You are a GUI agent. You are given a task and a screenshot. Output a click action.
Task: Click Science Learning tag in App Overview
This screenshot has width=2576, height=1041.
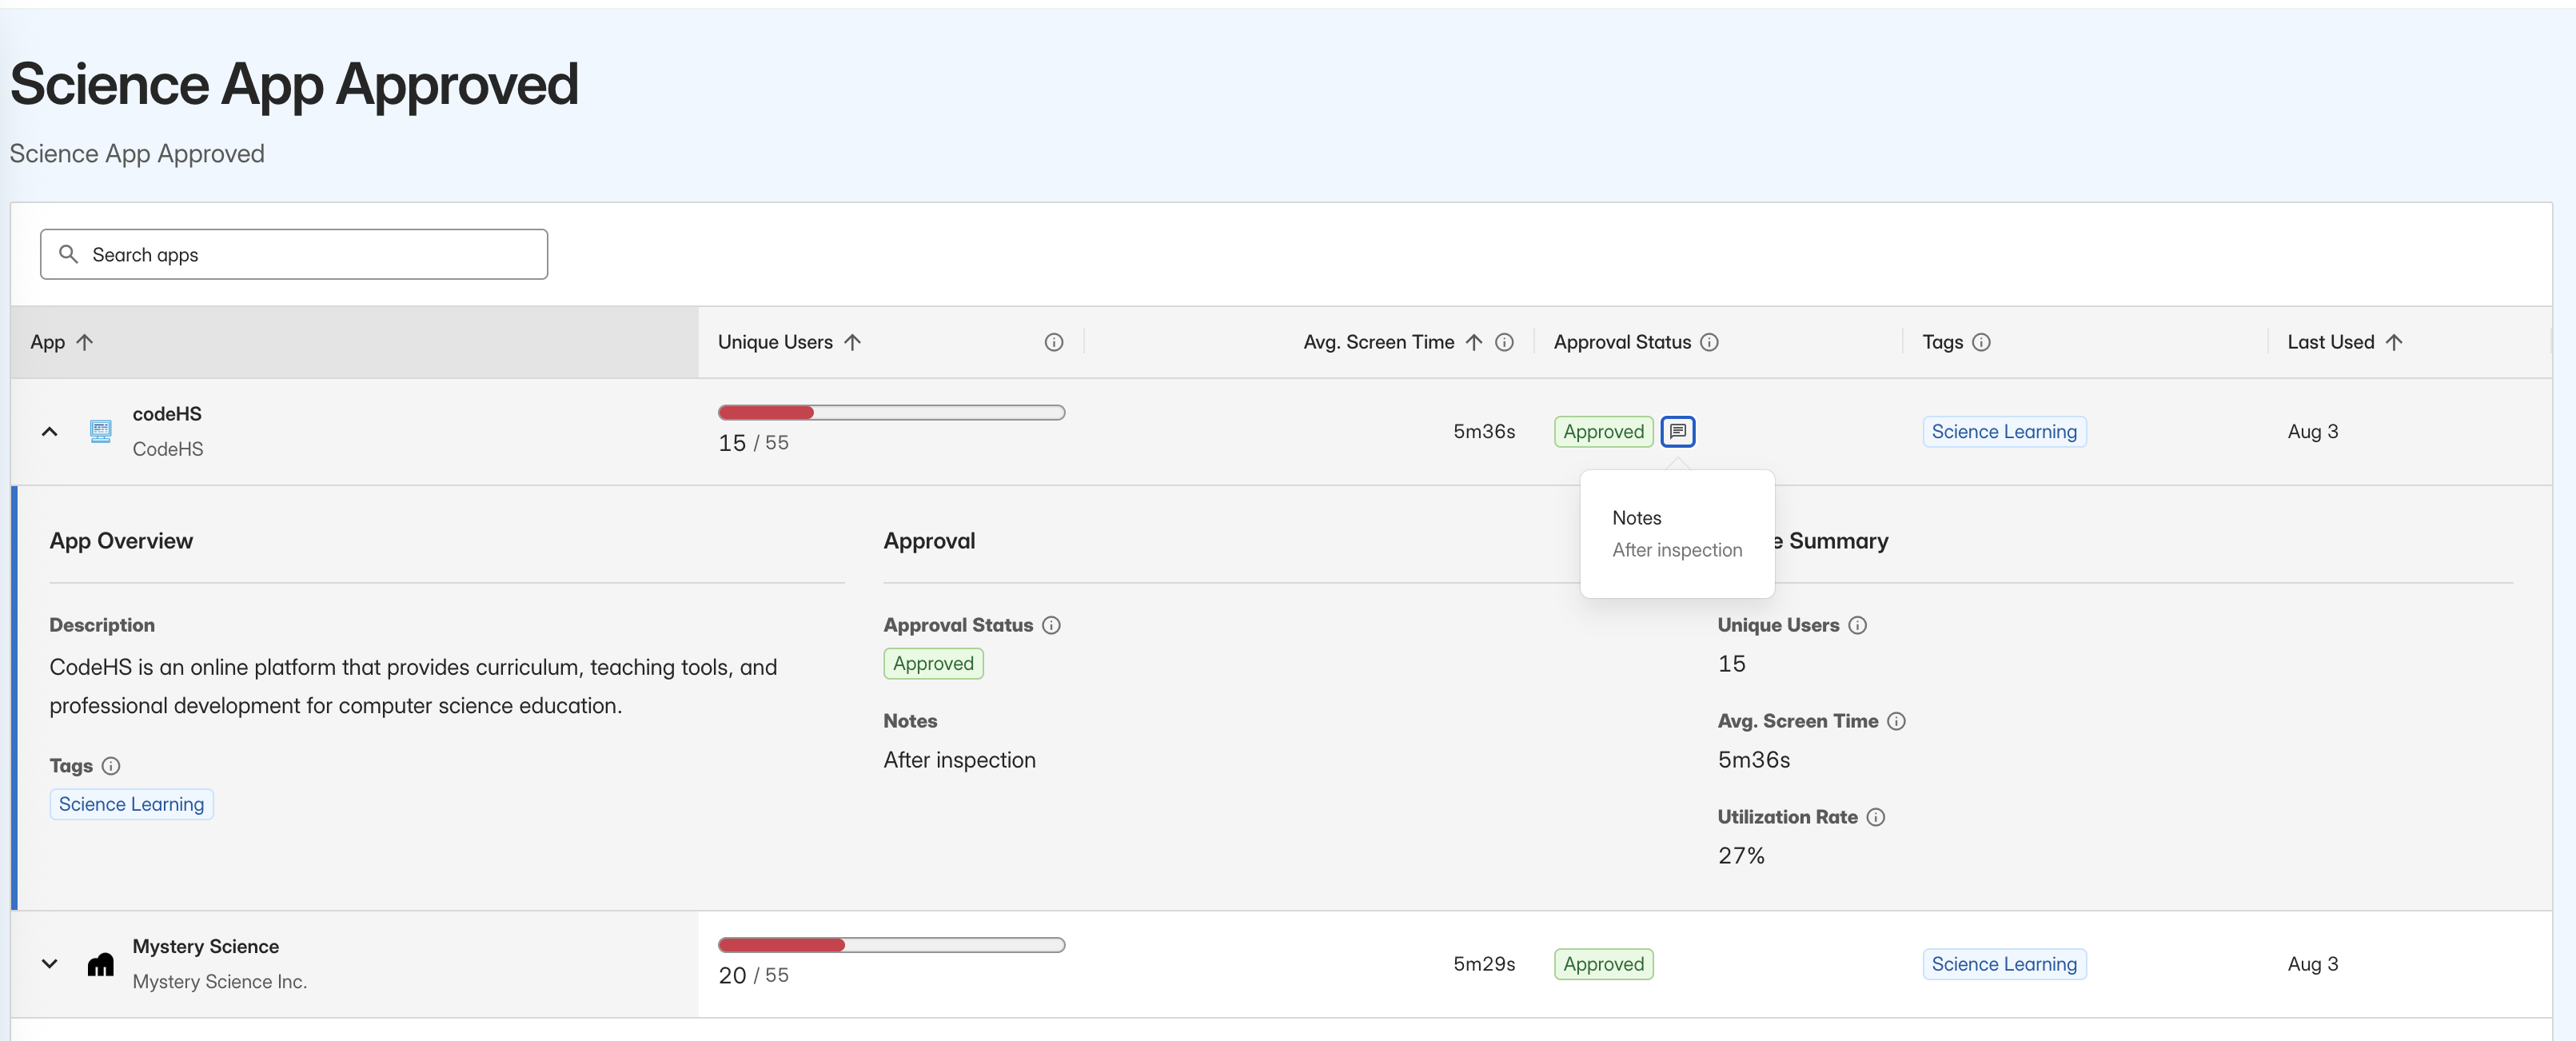(x=131, y=804)
